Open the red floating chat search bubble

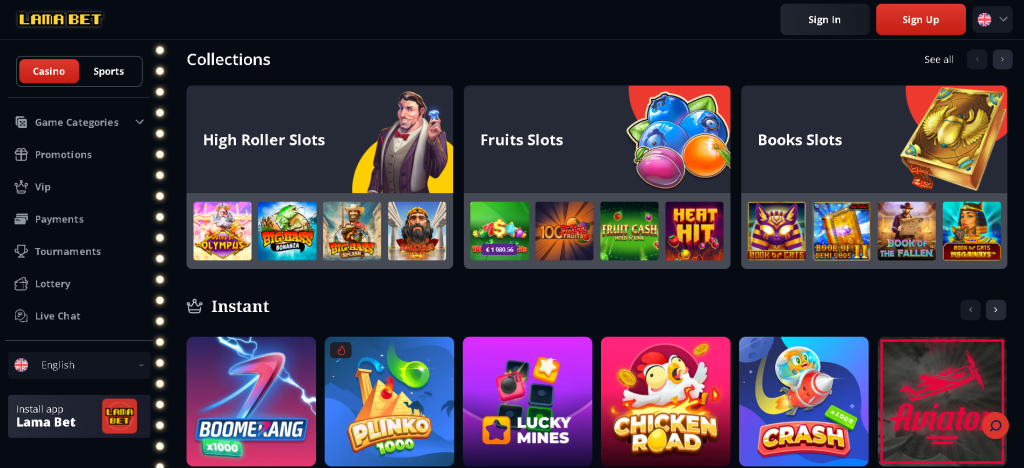[995, 426]
